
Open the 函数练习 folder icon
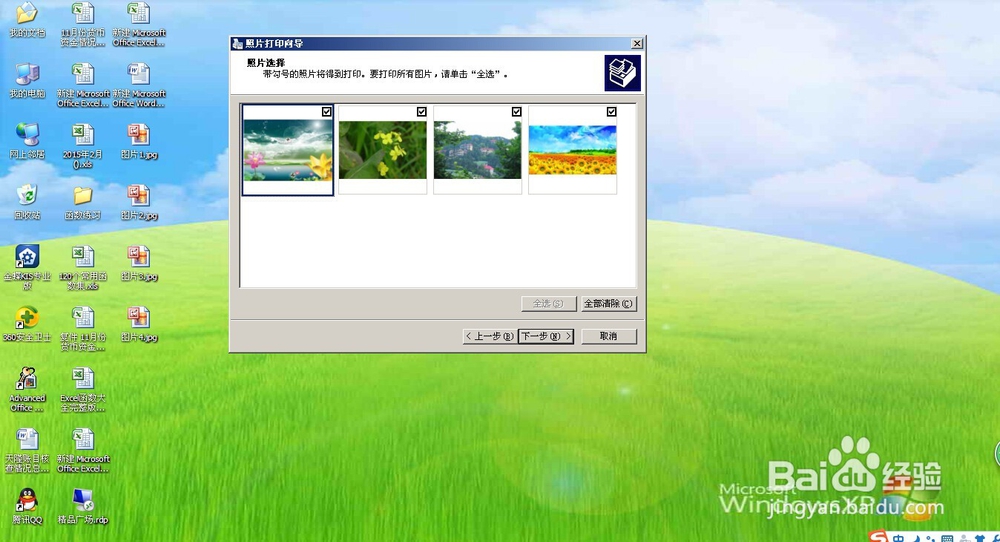point(83,196)
